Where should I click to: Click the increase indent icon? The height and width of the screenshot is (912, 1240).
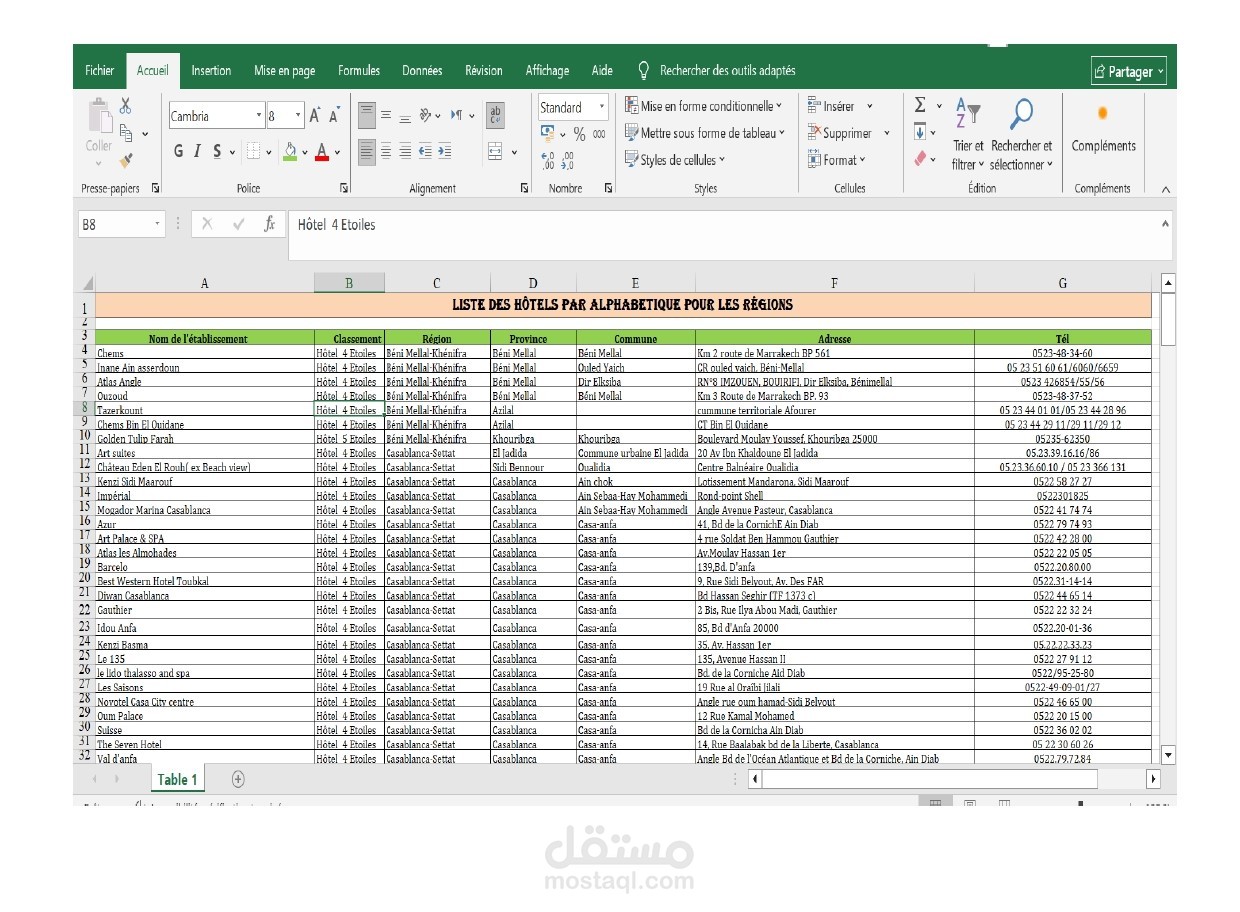444,151
